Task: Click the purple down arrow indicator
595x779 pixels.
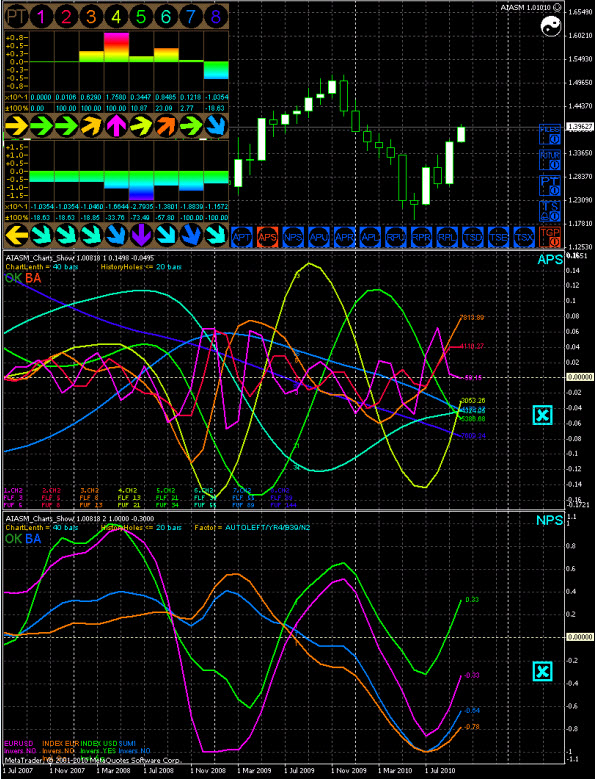Action: tap(141, 234)
